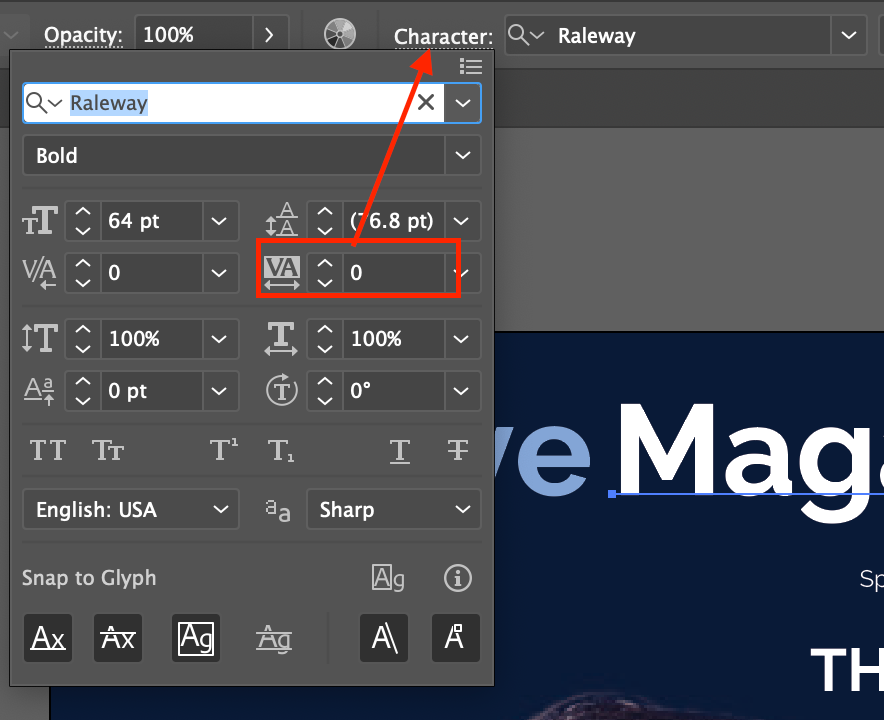Clear the Raleway font search field
The width and height of the screenshot is (884, 720).
[x=426, y=103]
